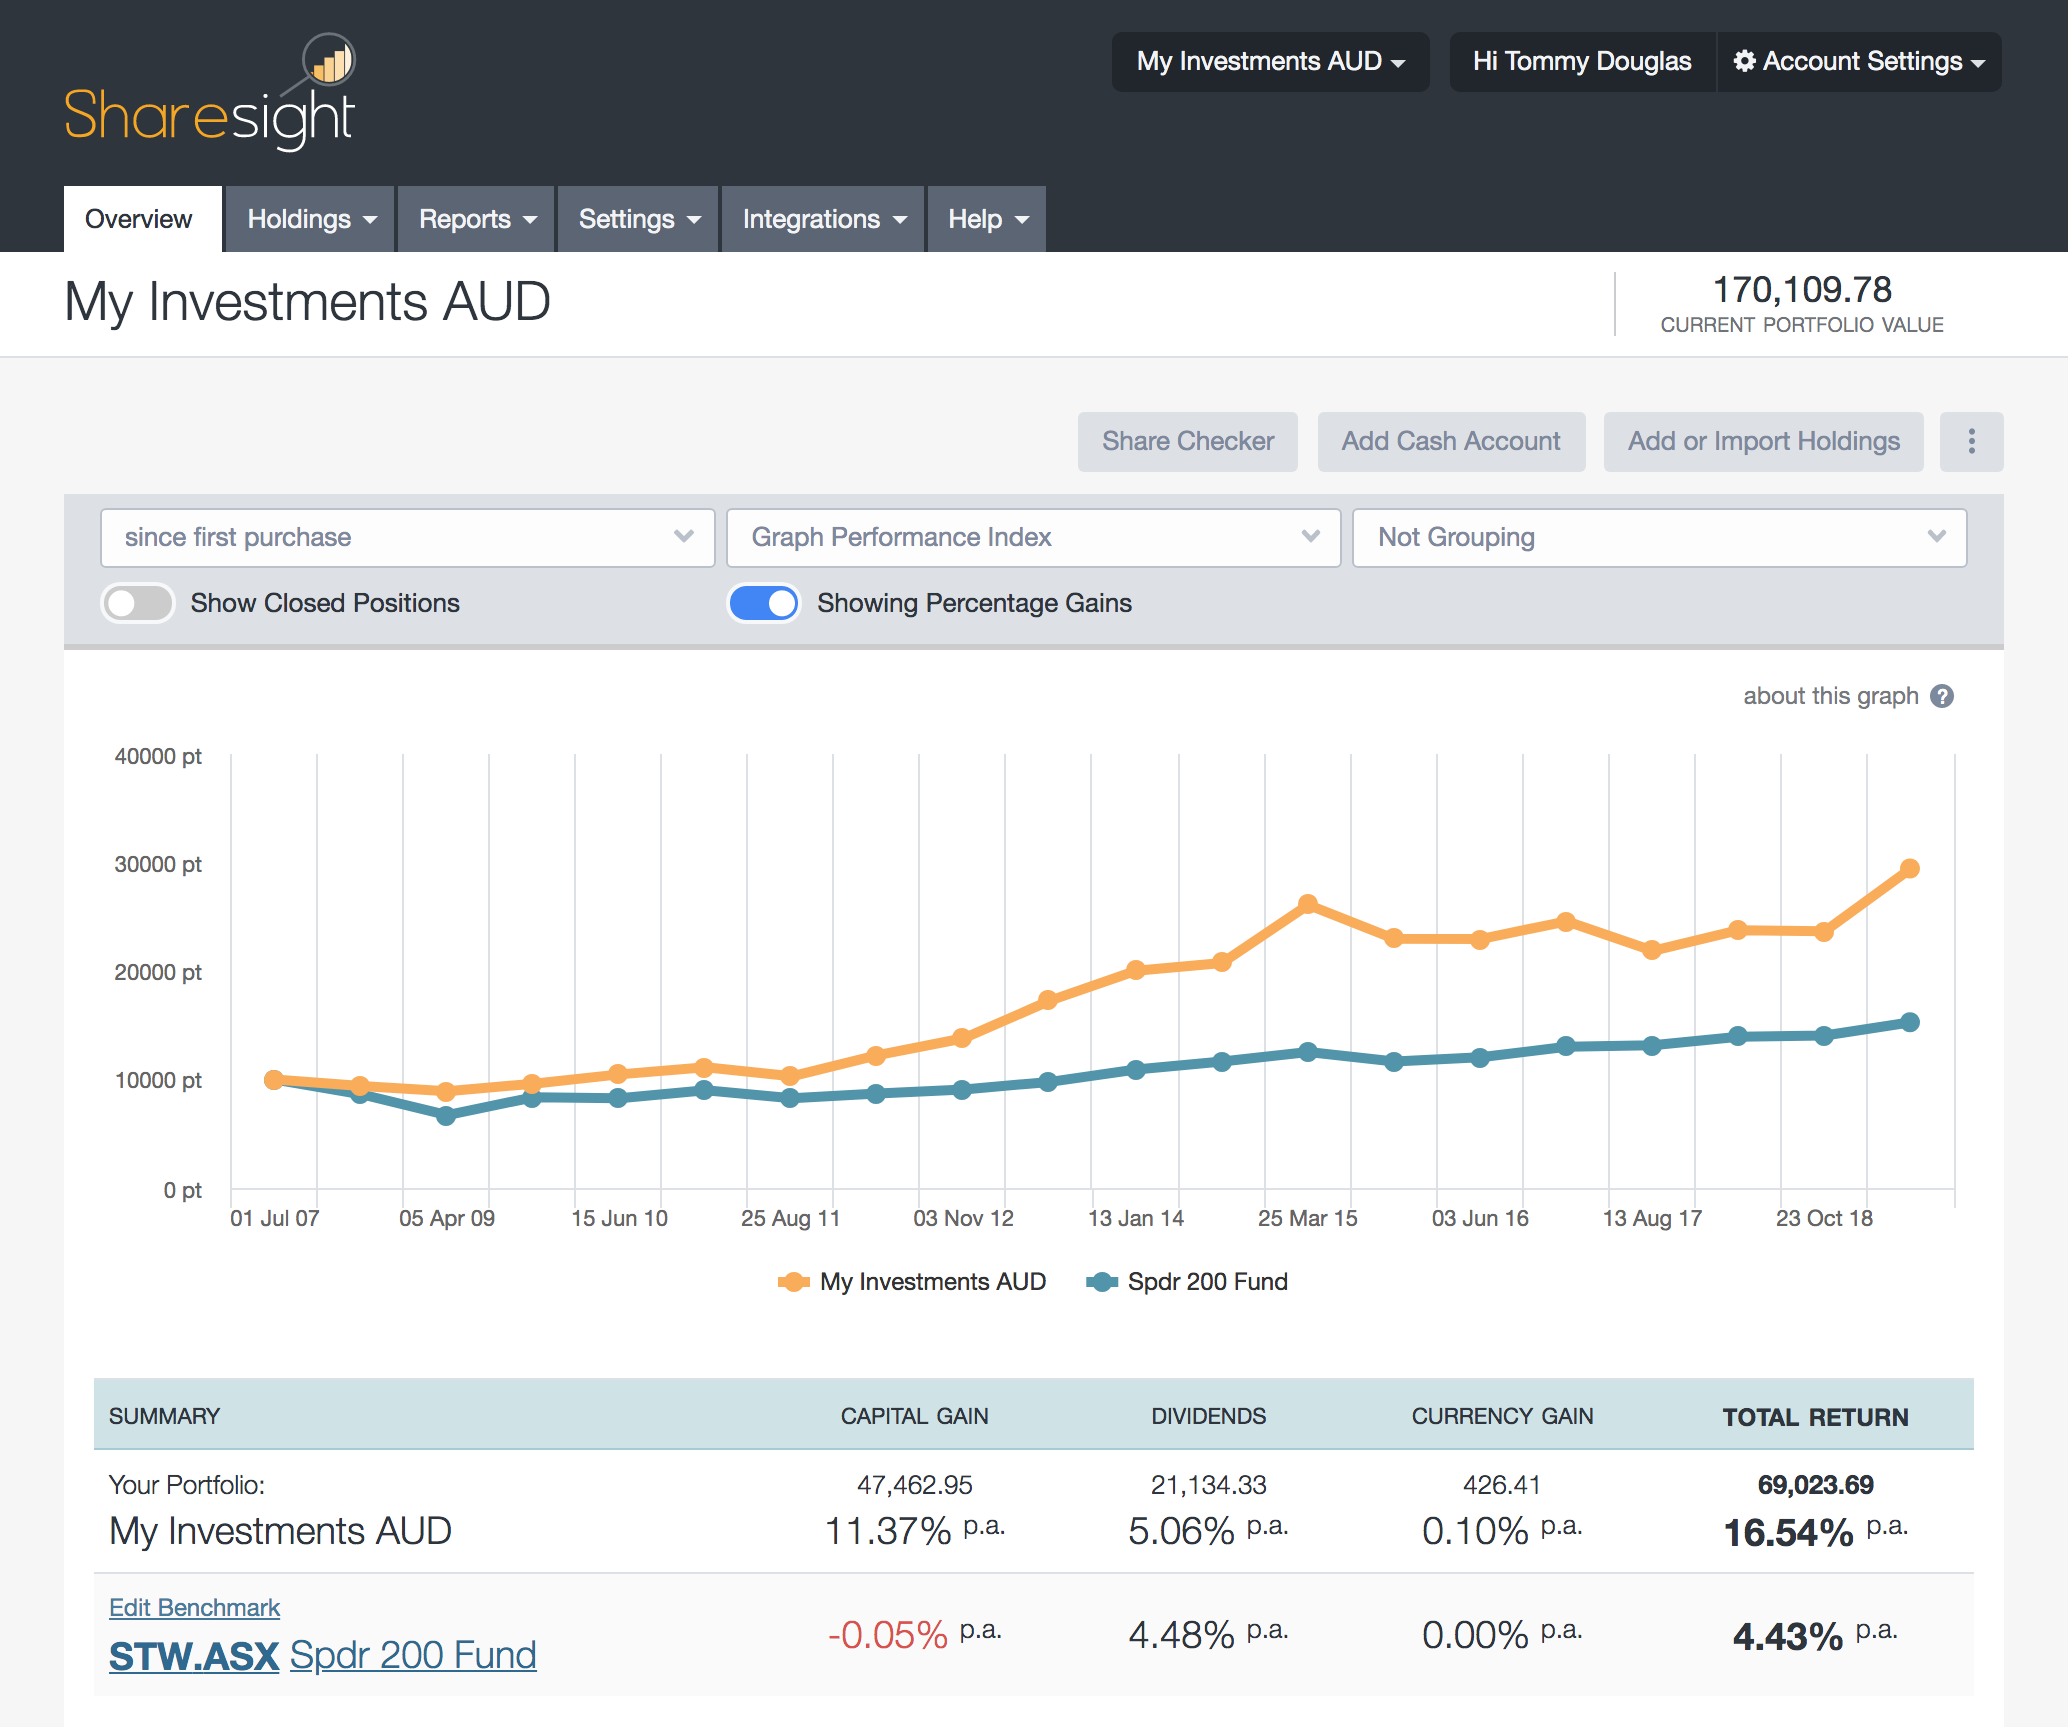Image resolution: width=2068 pixels, height=1727 pixels.
Task: Toggle Show Closed Positions switch
Action: point(138,603)
